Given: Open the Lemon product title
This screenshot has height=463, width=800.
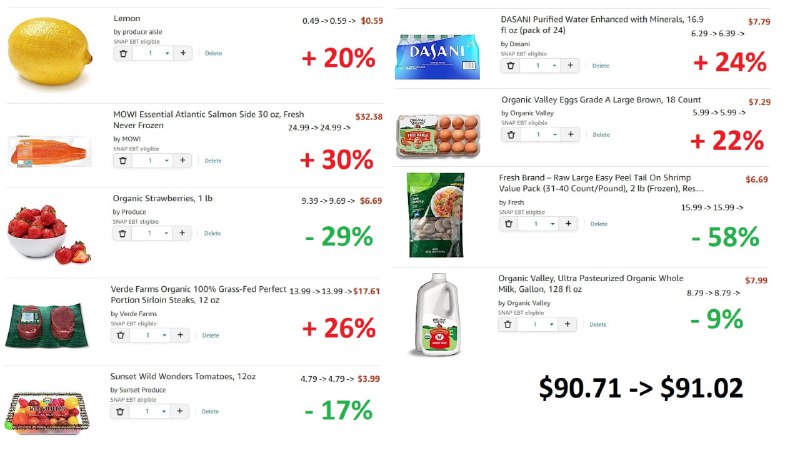Looking at the screenshot, I should coord(127,18).
